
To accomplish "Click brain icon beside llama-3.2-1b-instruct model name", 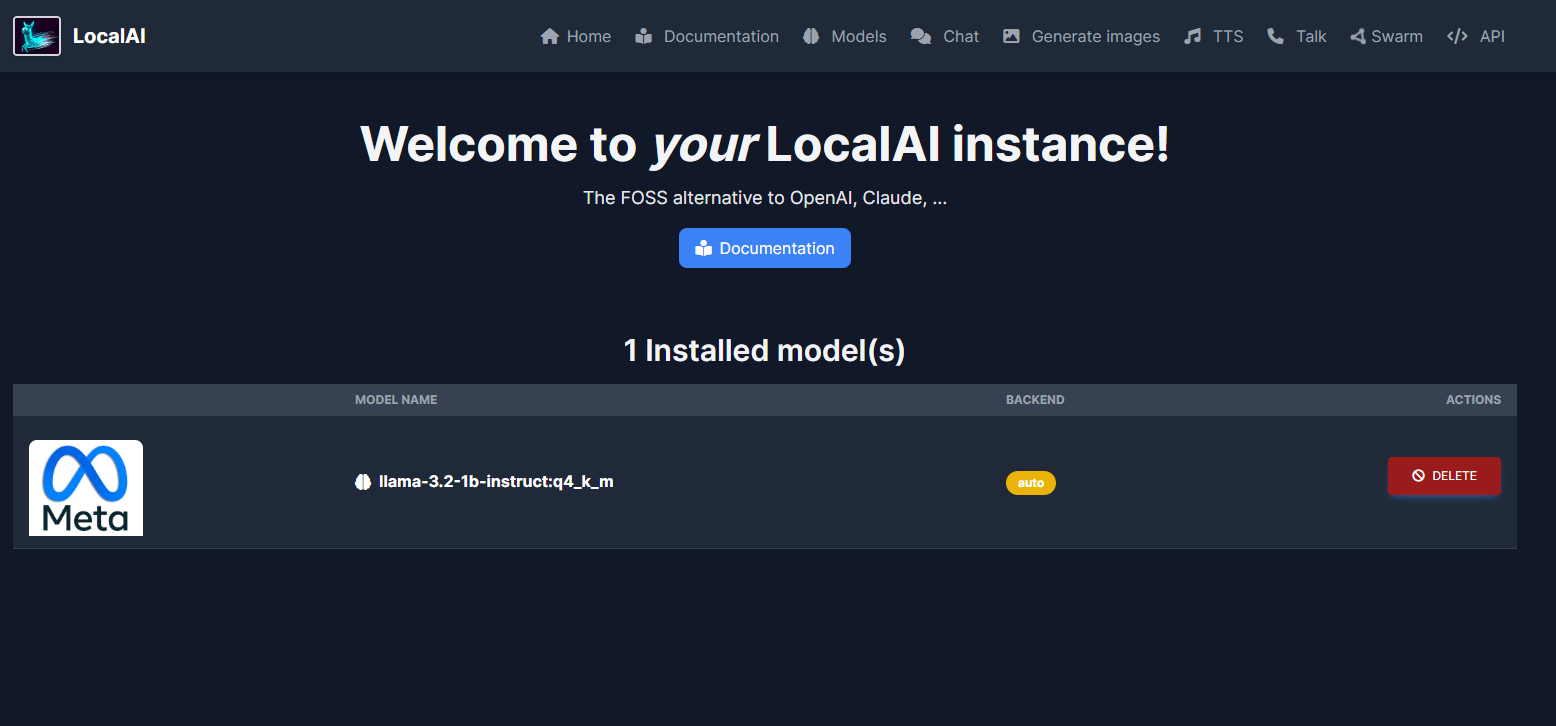I will tap(363, 482).
